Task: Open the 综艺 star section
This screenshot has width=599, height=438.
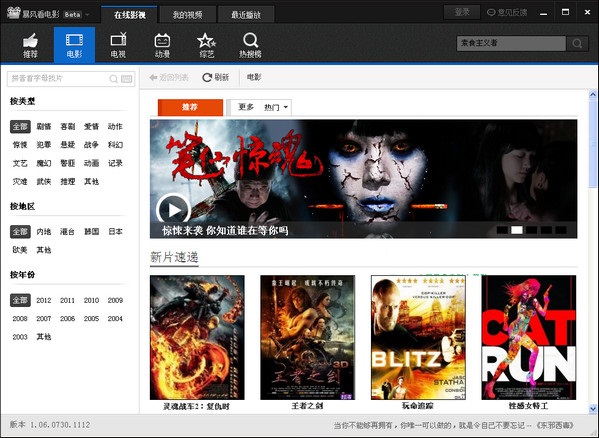Action: click(x=207, y=45)
